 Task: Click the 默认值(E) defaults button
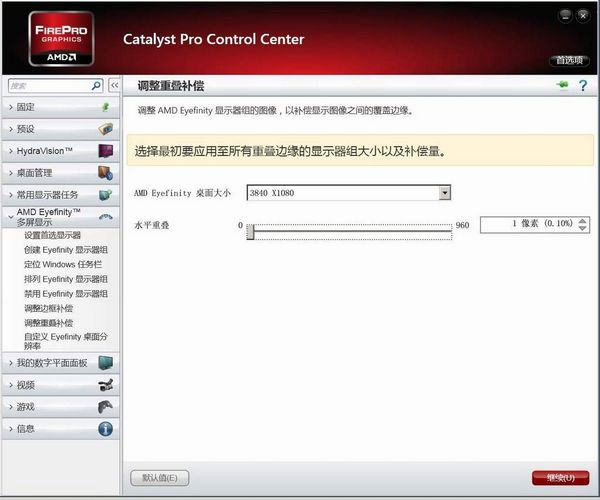(x=160, y=478)
